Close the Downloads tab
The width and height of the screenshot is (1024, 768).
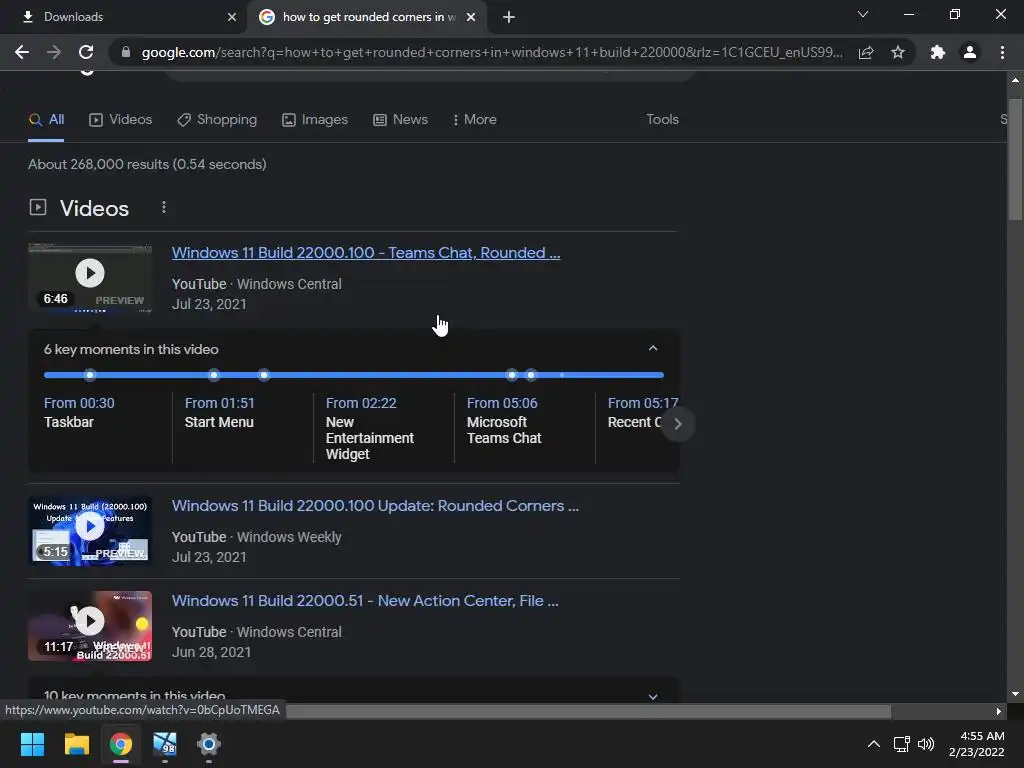(x=232, y=17)
